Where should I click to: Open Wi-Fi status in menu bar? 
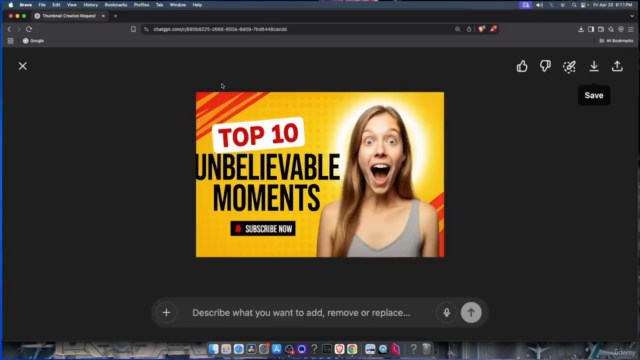coord(562,5)
